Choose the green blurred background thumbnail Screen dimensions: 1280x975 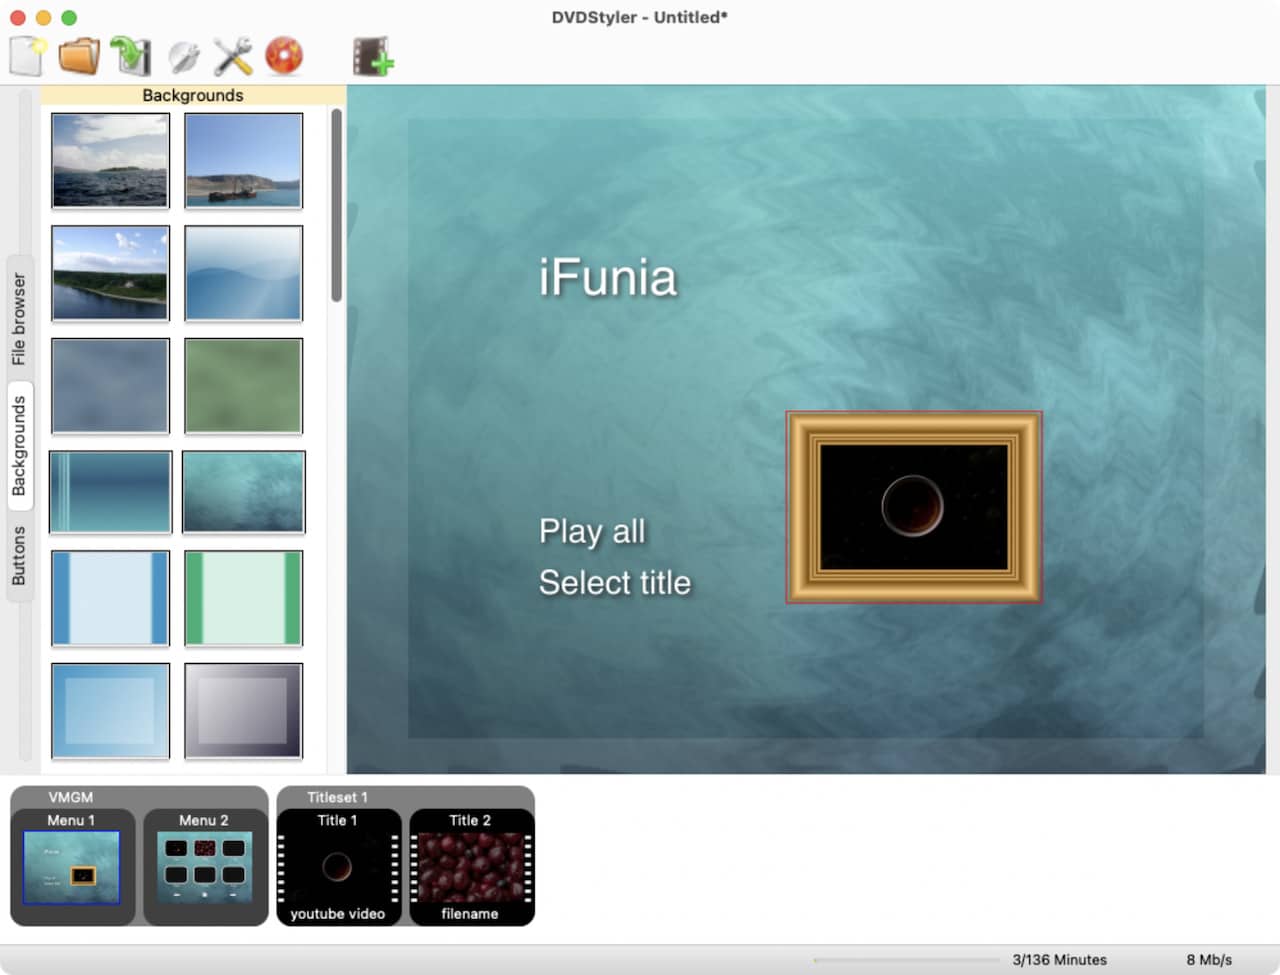pyautogui.click(x=243, y=385)
